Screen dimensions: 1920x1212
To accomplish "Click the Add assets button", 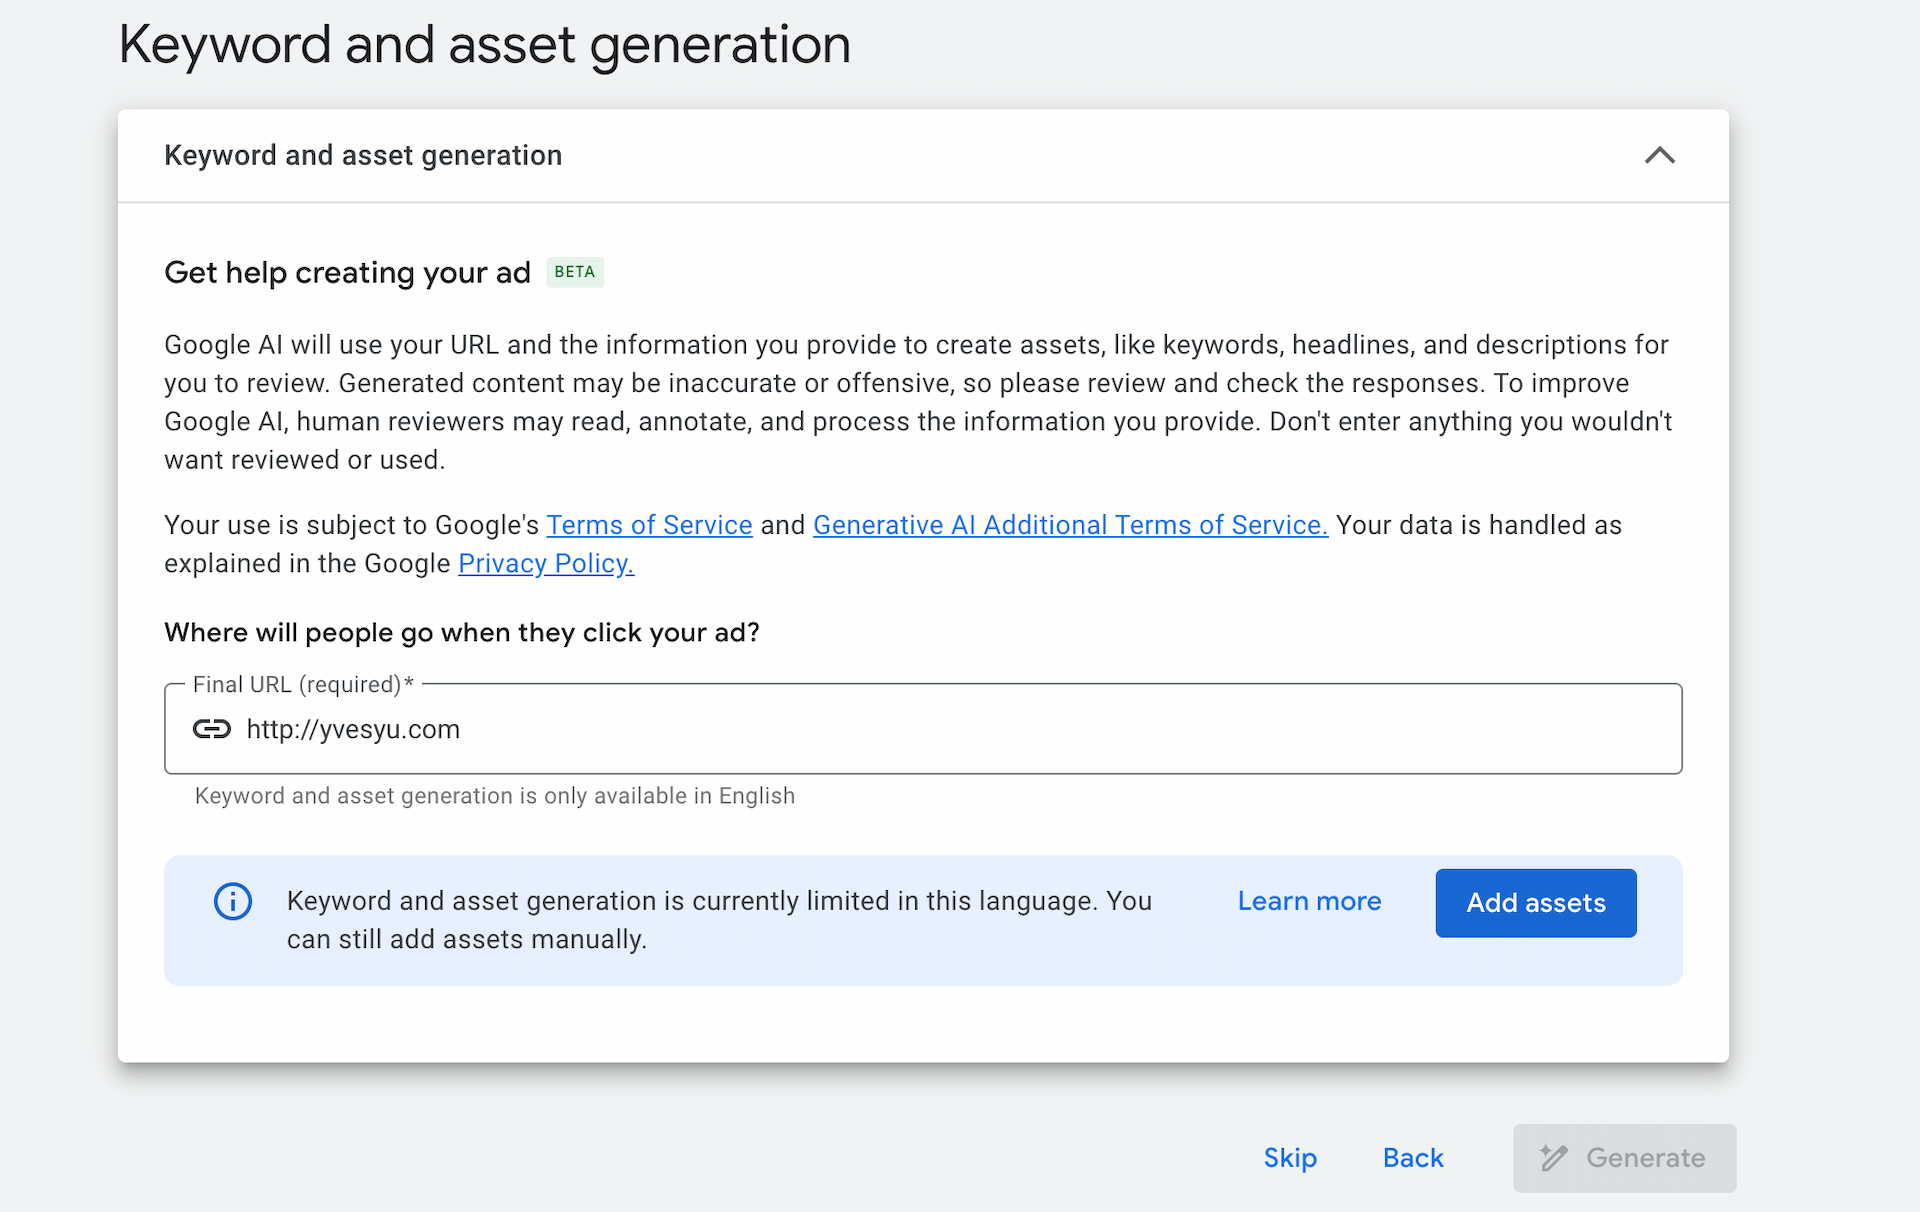I will [1536, 903].
